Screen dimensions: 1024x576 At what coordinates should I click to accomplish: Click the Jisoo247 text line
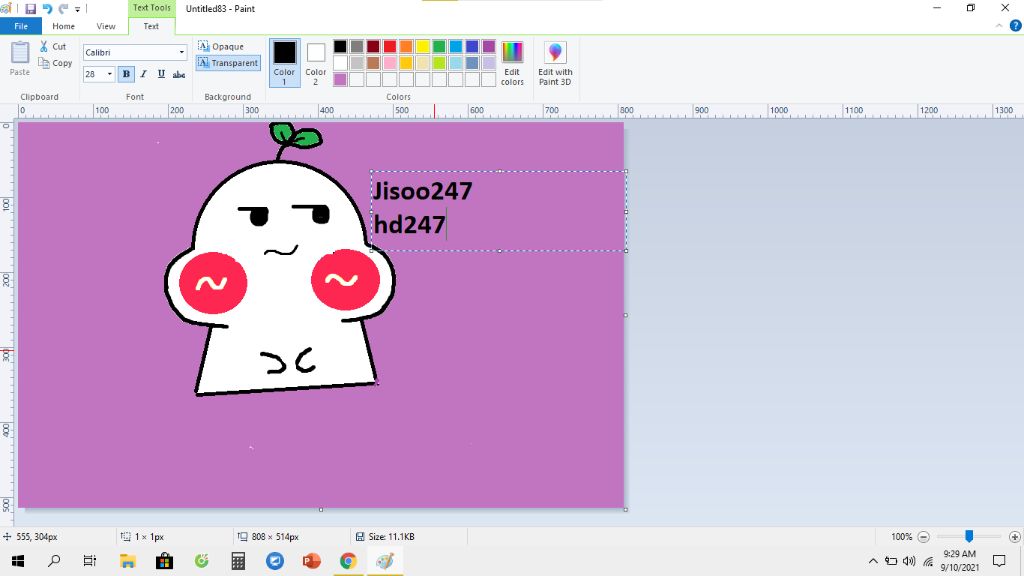point(423,191)
